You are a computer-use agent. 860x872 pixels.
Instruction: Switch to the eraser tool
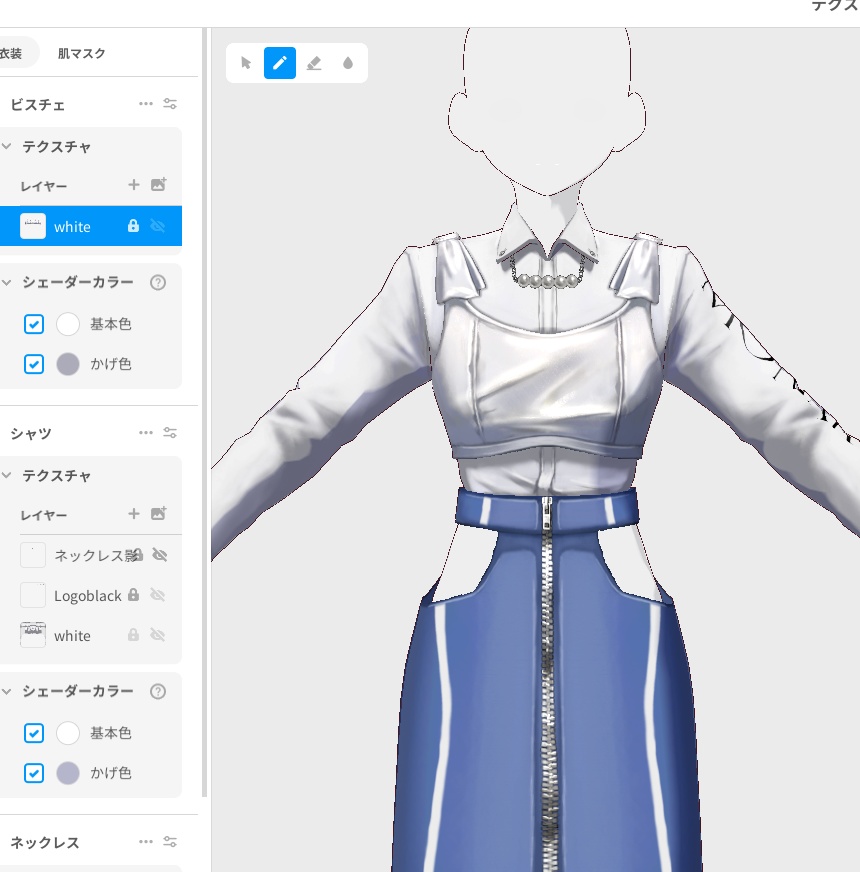314,63
